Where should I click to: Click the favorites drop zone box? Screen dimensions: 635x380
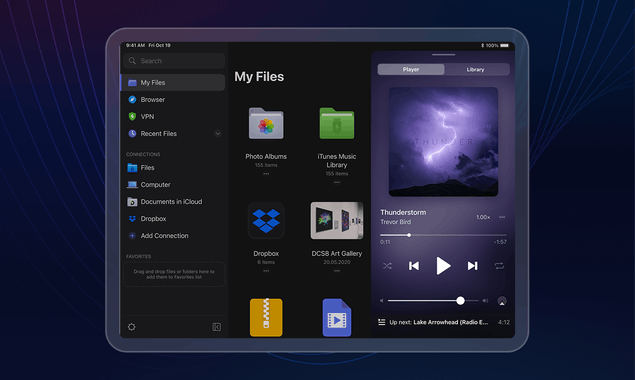click(174, 275)
